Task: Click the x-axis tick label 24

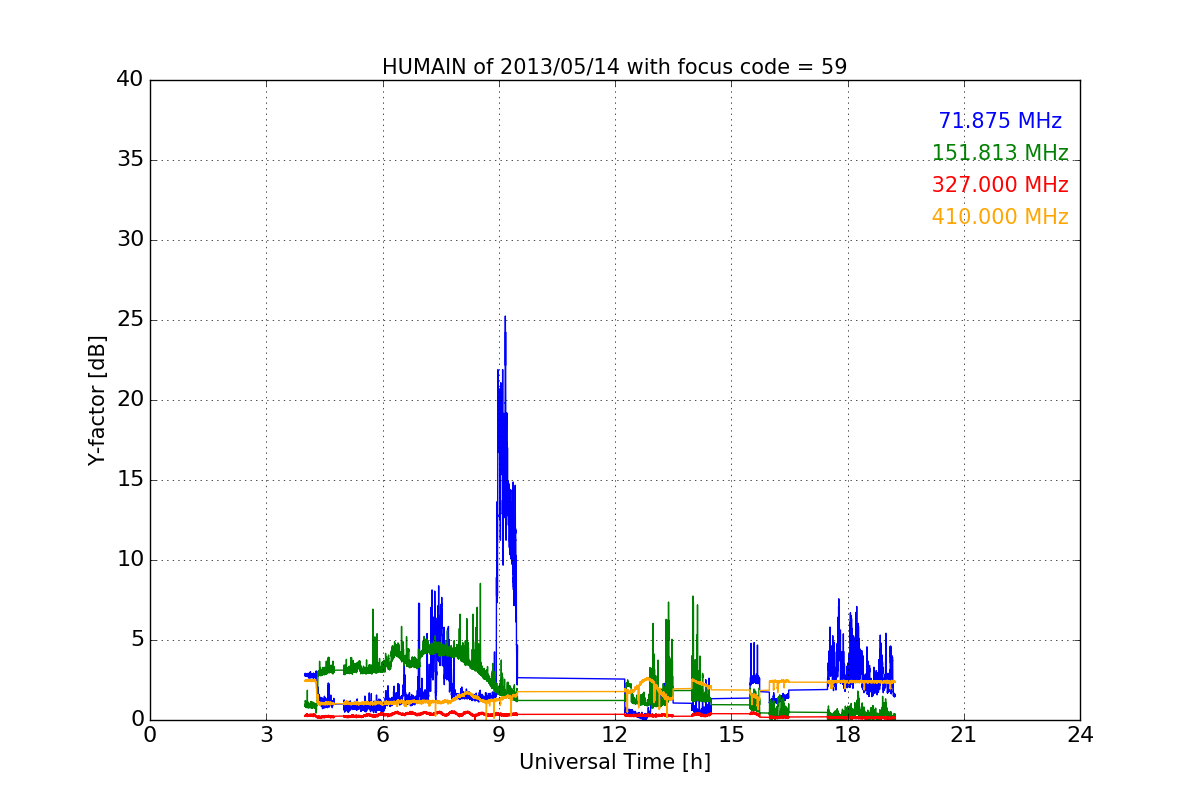Action: (x=1080, y=735)
